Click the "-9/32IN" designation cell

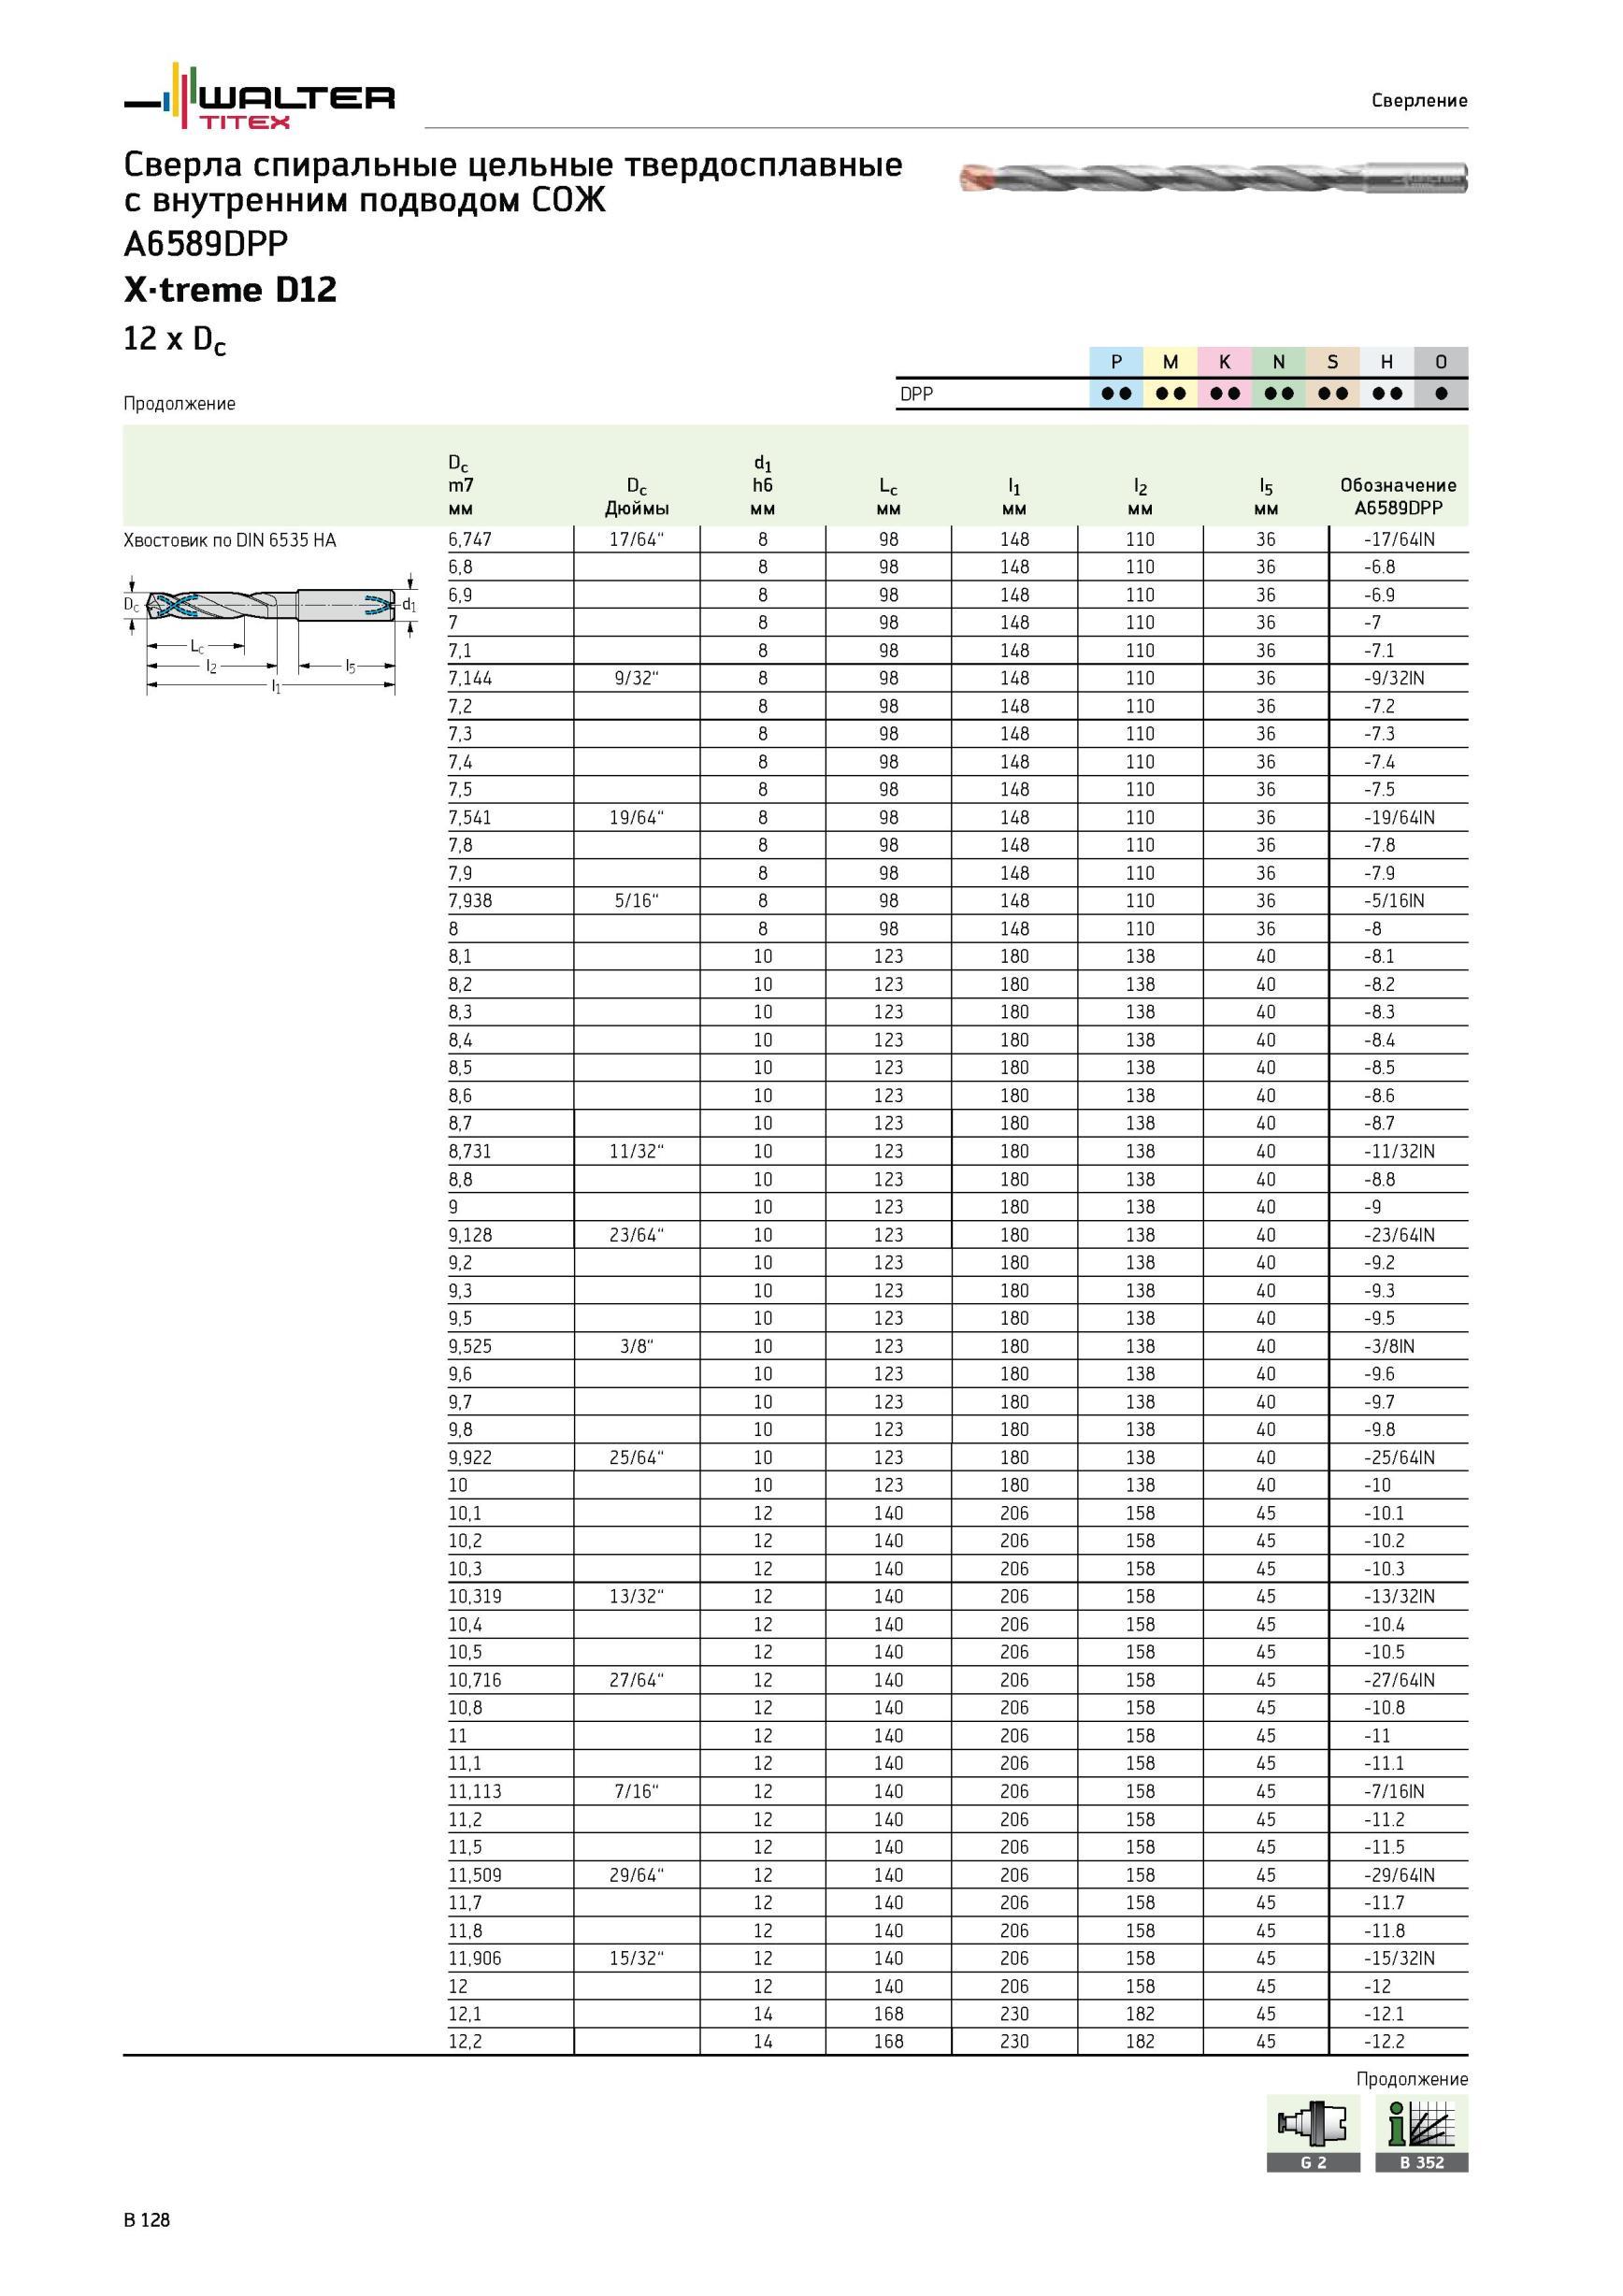pos(1394,679)
